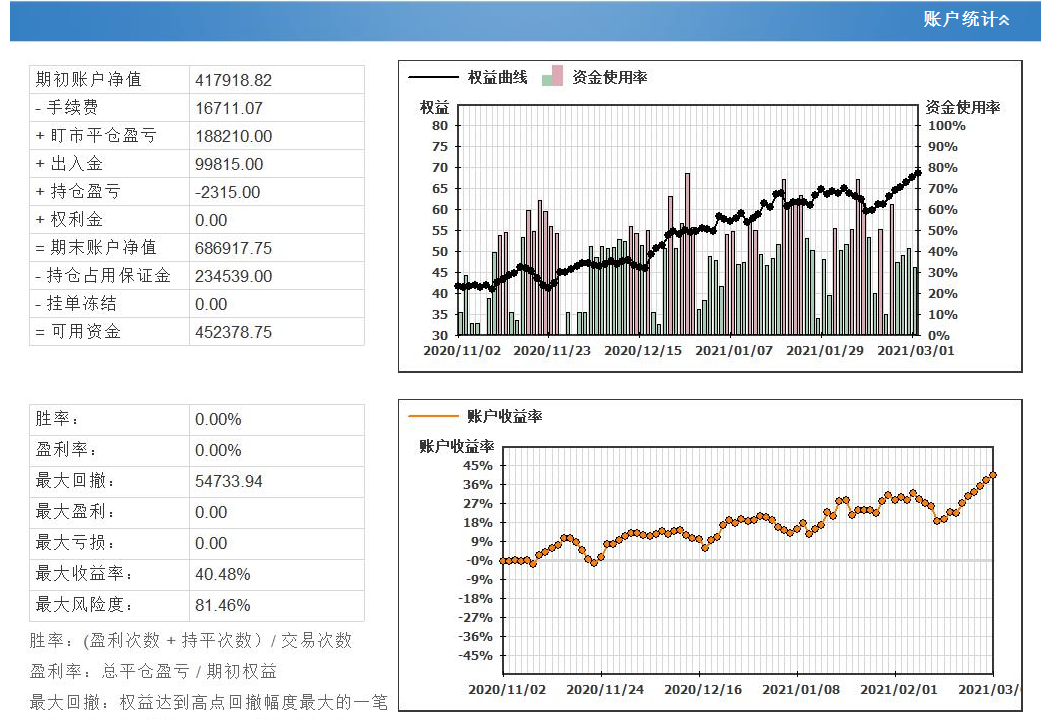The height and width of the screenshot is (719, 1044).
Task: Click the 挂单冻结 row label
Action: click(x=76, y=304)
